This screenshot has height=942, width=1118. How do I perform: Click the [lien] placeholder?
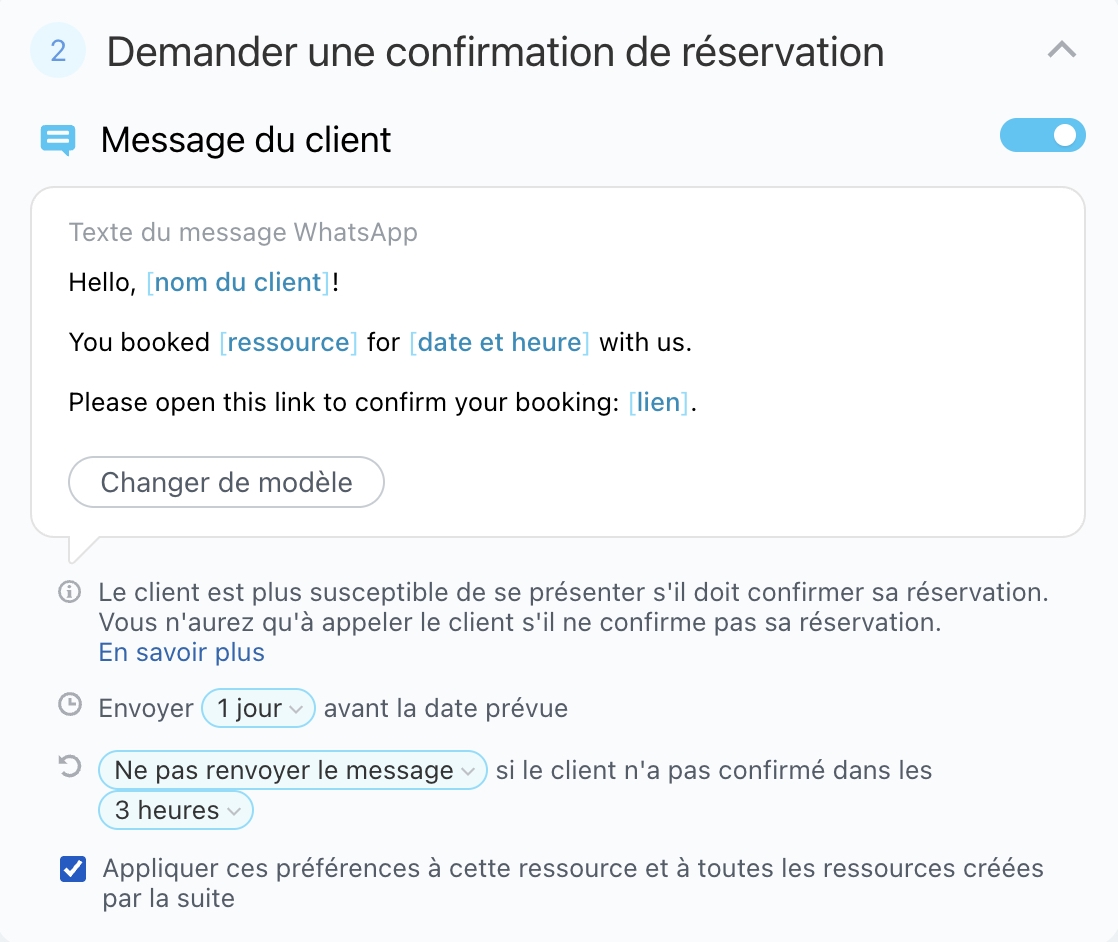pos(658,403)
